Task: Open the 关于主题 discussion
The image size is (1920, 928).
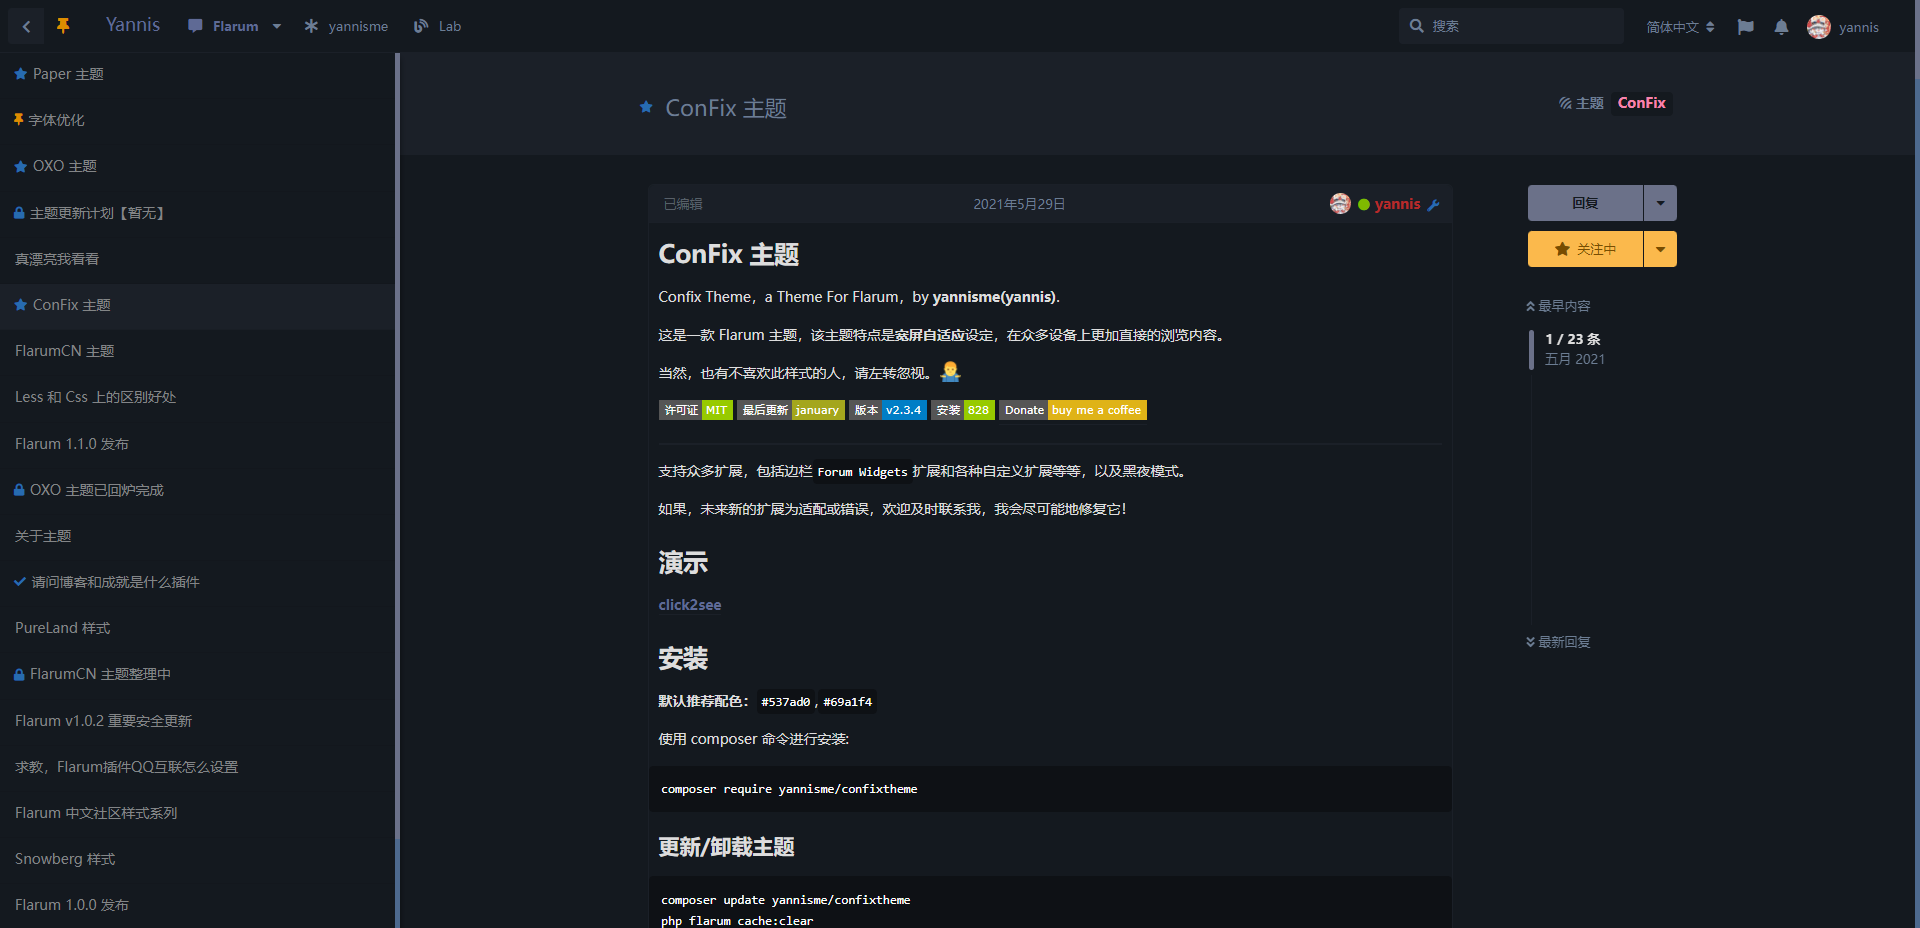Action: click(x=197, y=536)
